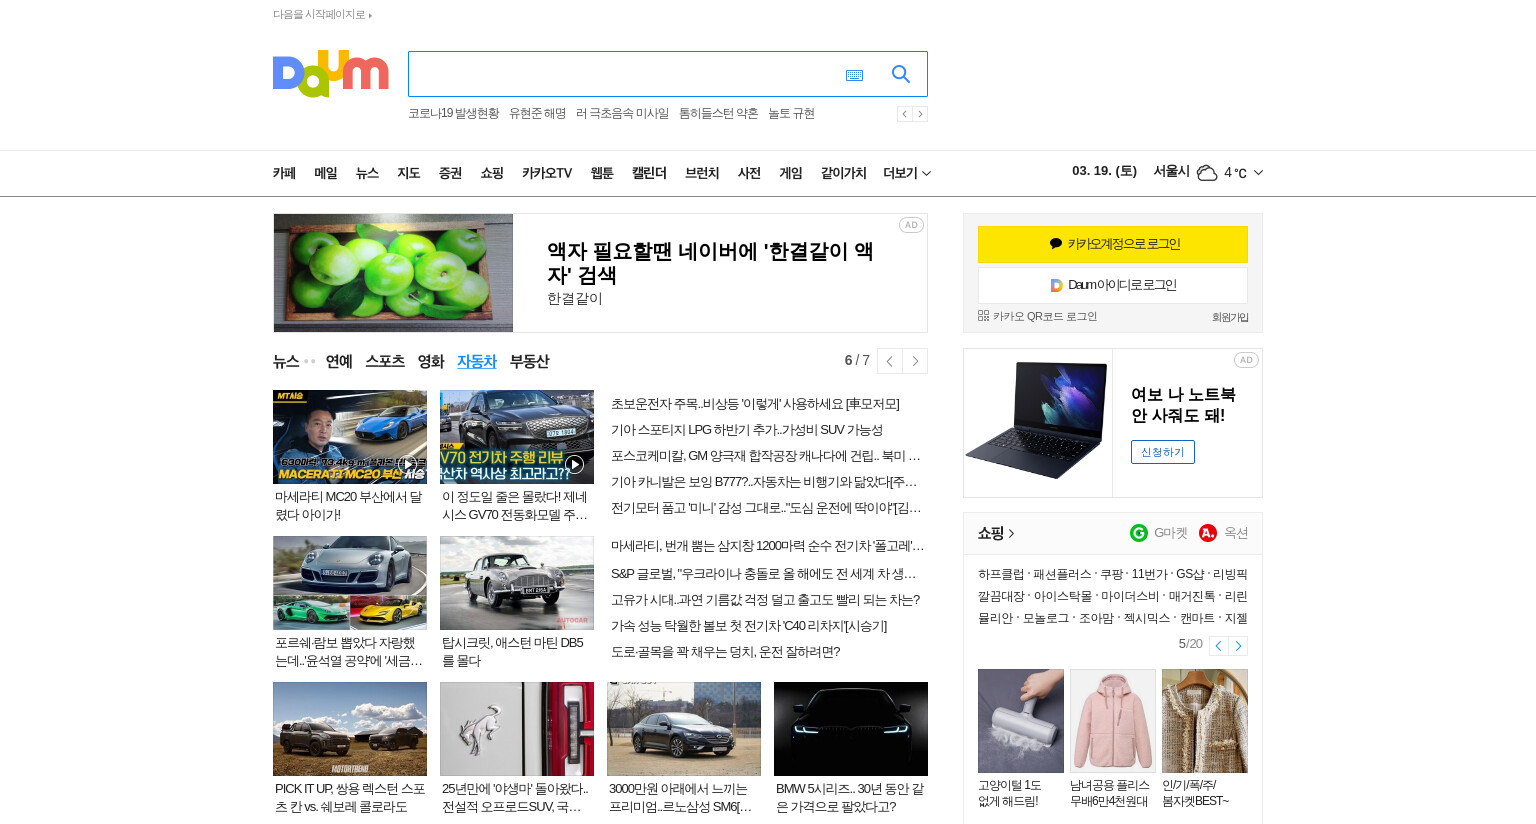Open the 지도 menu item

(x=408, y=173)
